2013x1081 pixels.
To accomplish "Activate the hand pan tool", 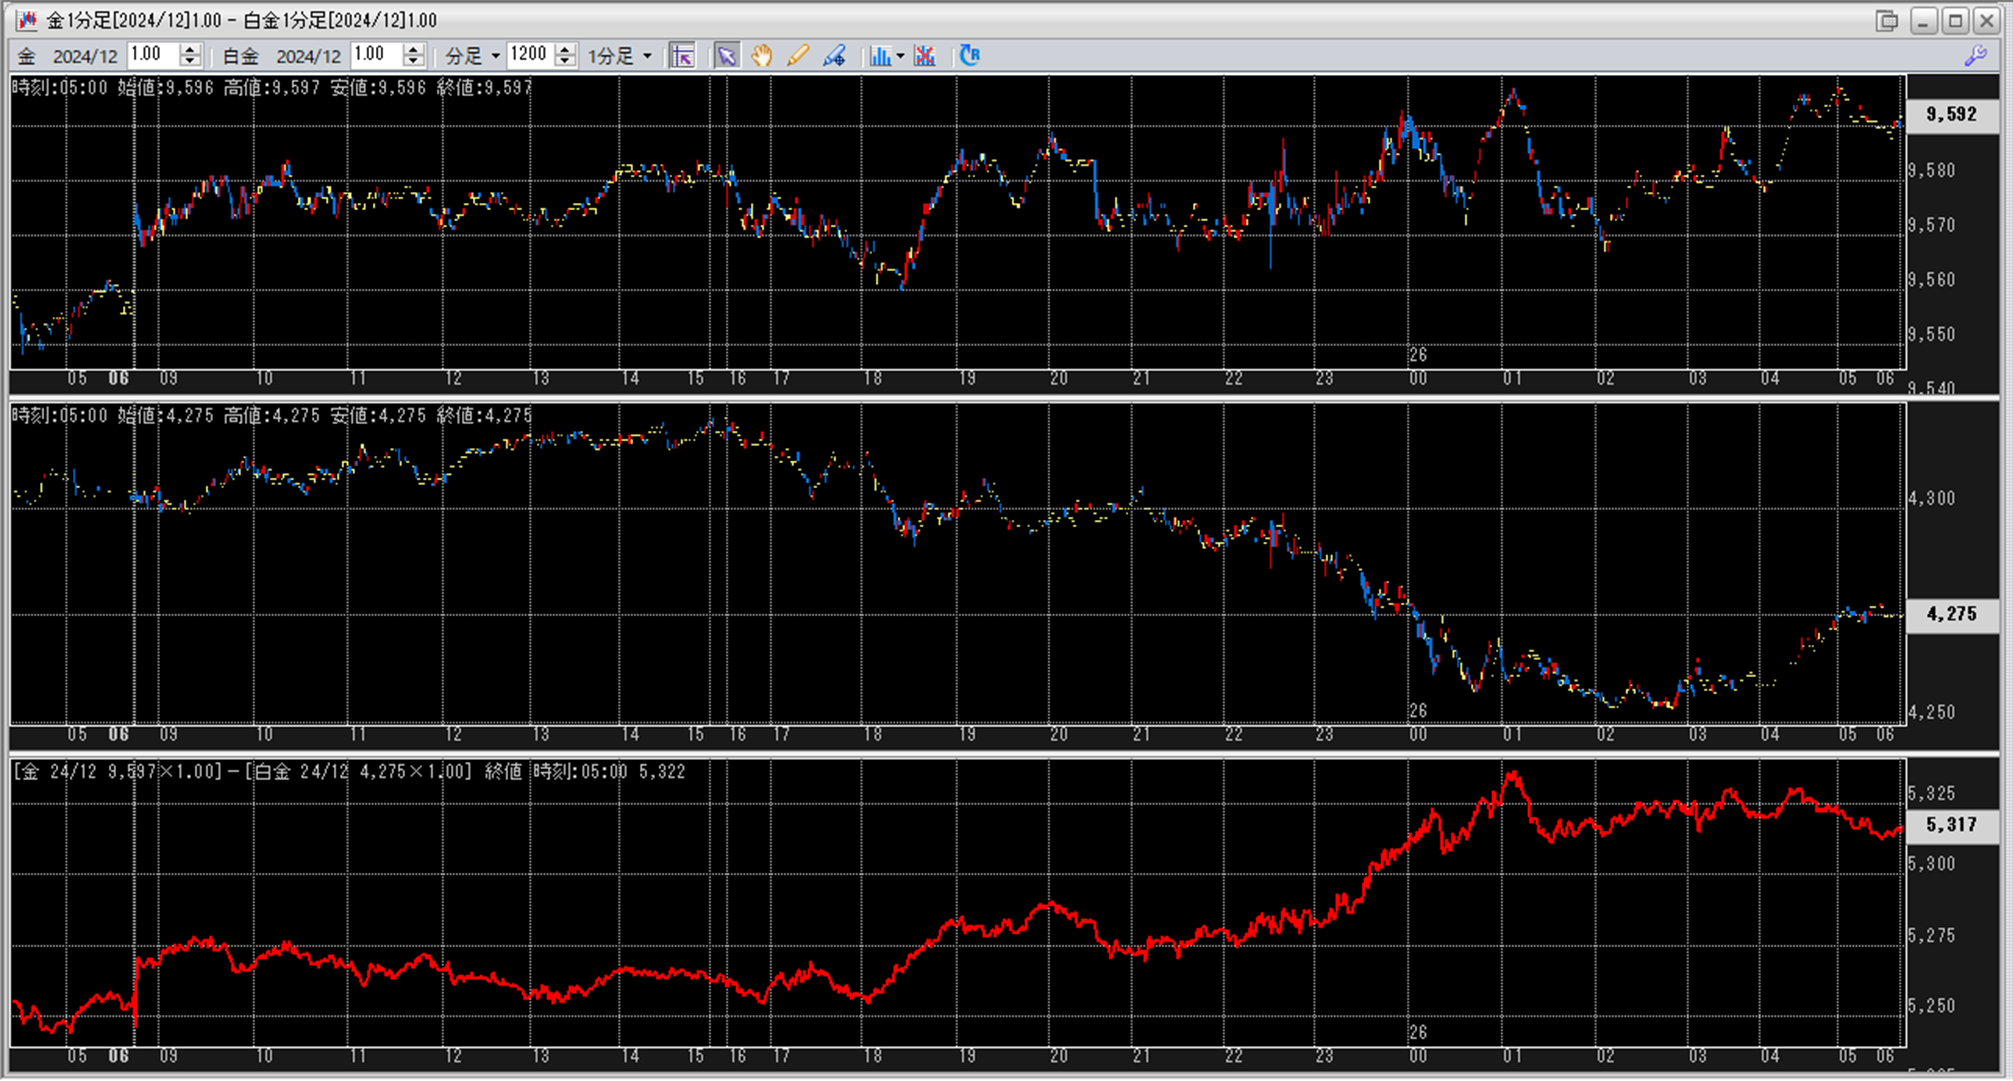I will click(x=762, y=56).
